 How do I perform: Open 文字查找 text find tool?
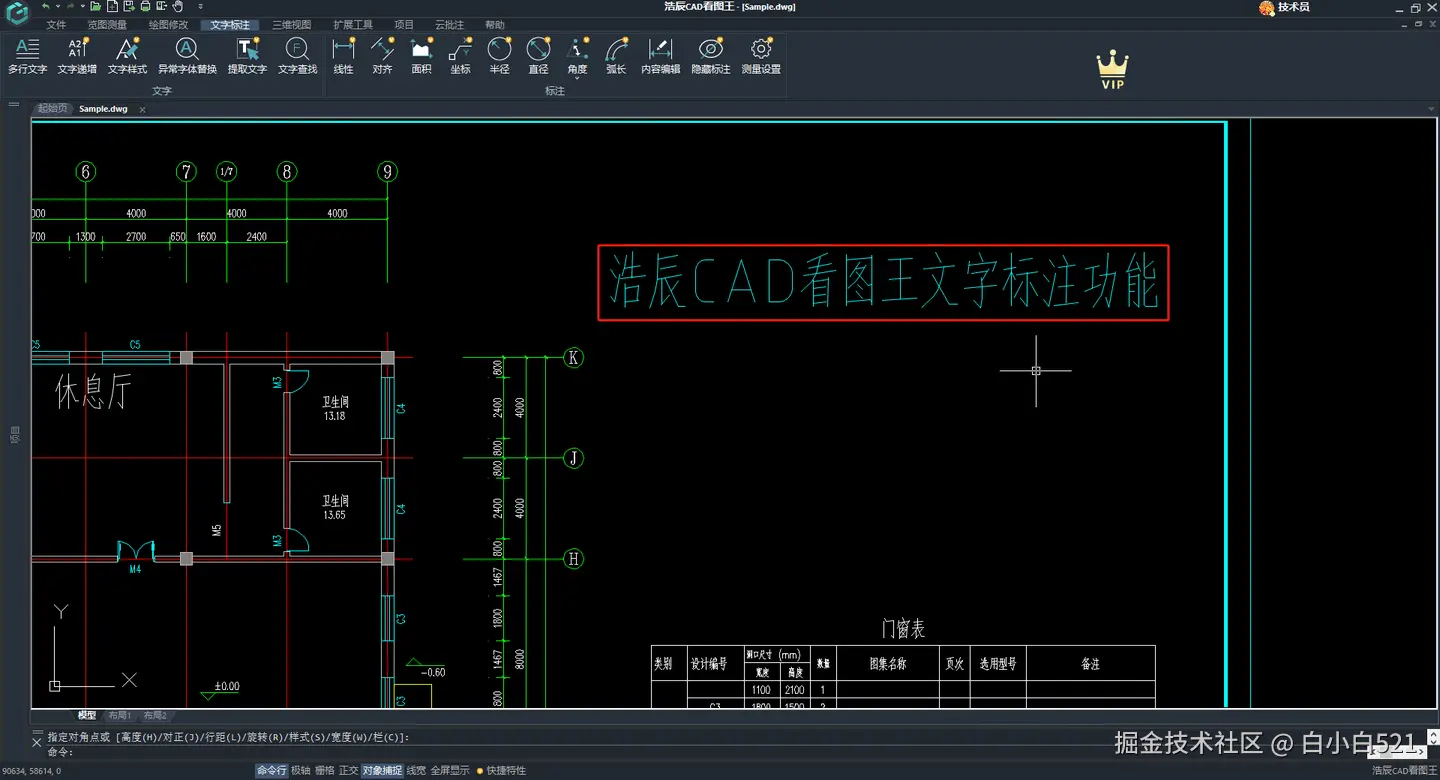pyautogui.click(x=297, y=56)
